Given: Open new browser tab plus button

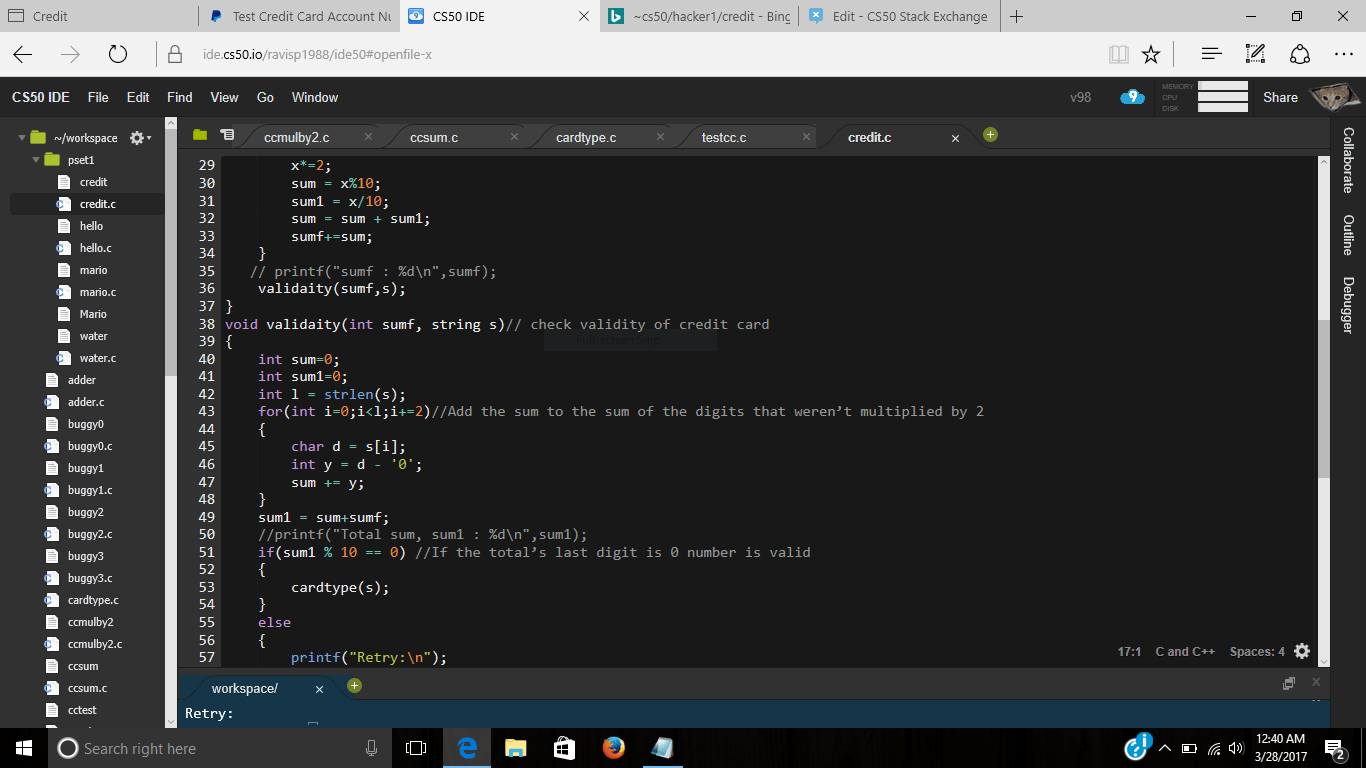Looking at the screenshot, I should (1017, 16).
